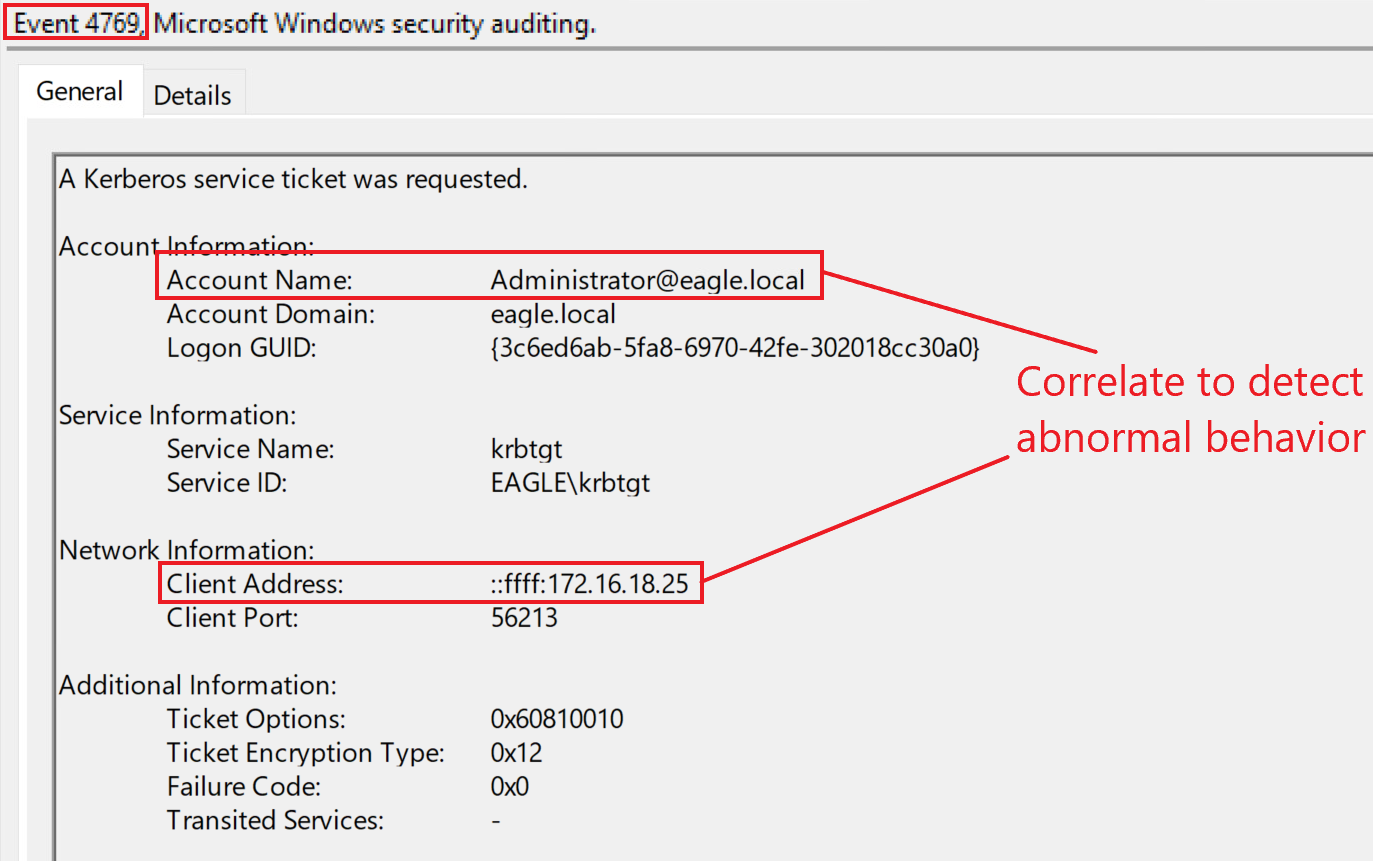This screenshot has height=862, width=1373.
Task: Click the Kerberos service ticket requested line
Action: [x=293, y=180]
